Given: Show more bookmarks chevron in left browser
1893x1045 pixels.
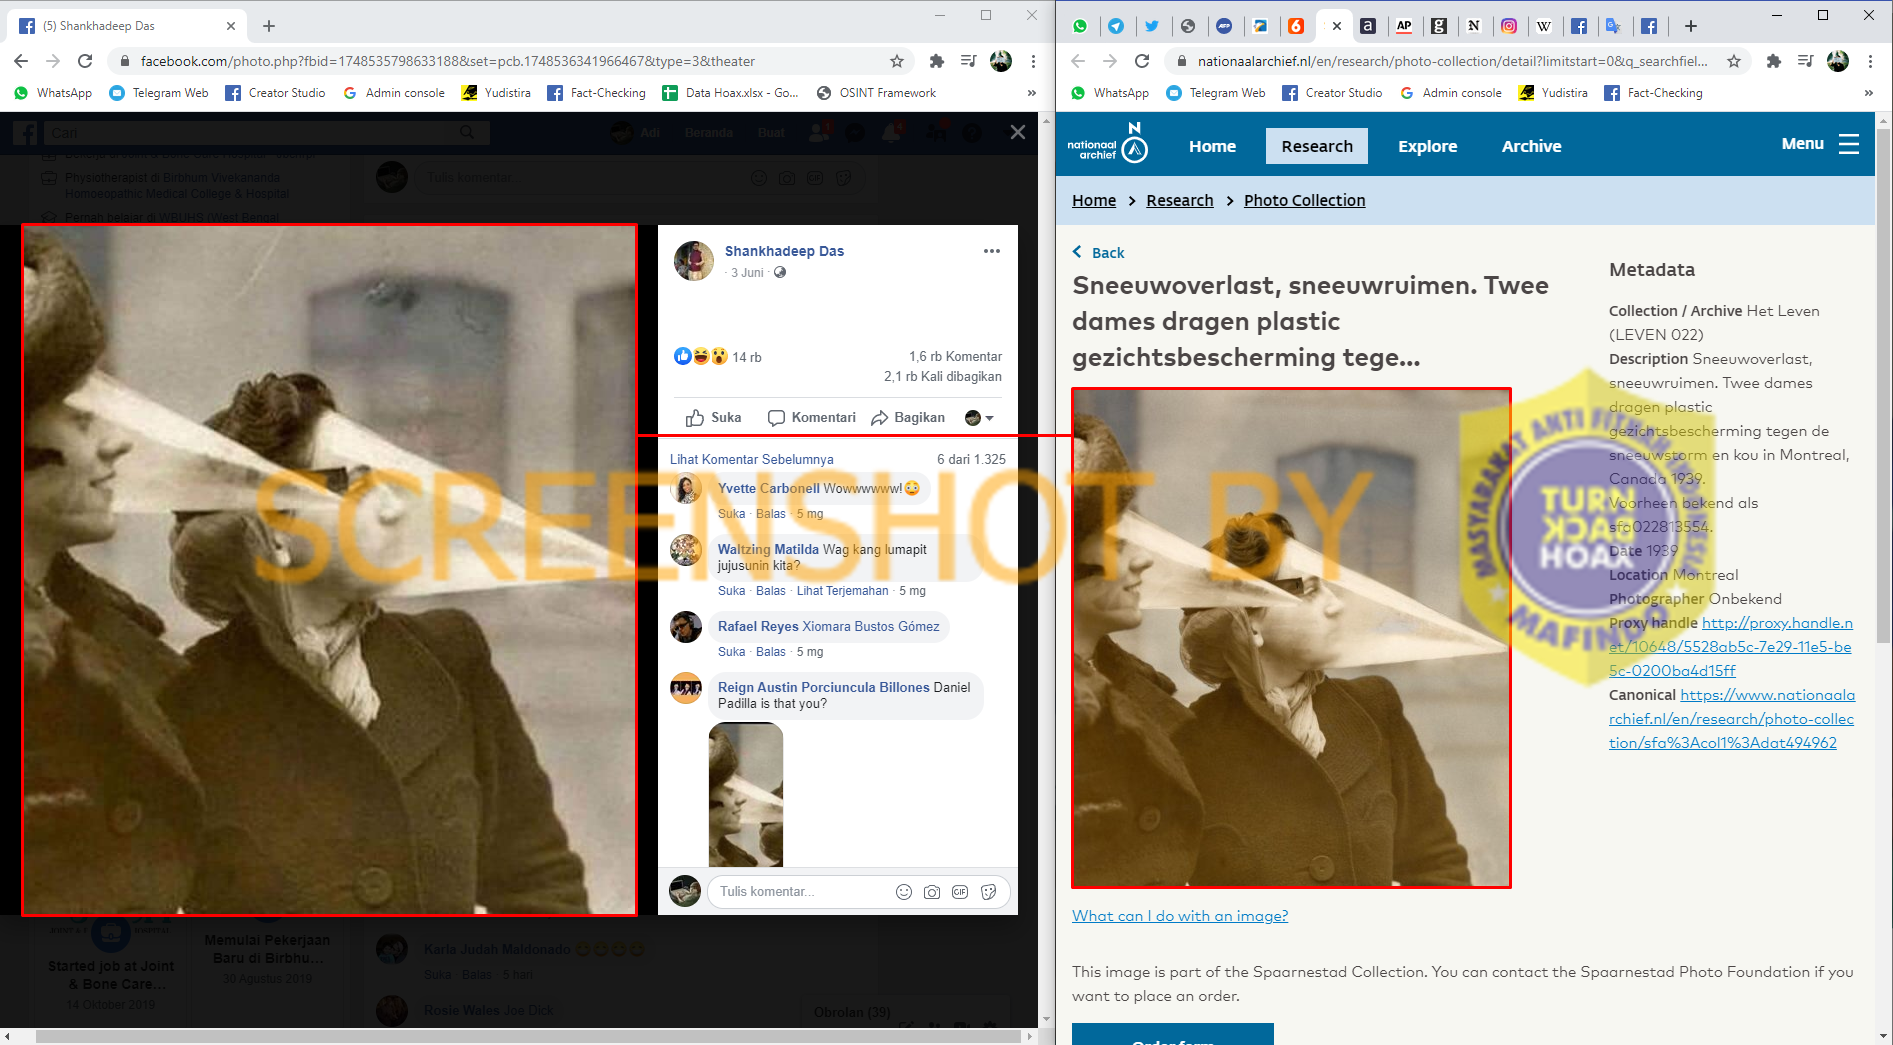Looking at the screenshot, I should [x=1031, y=93].
